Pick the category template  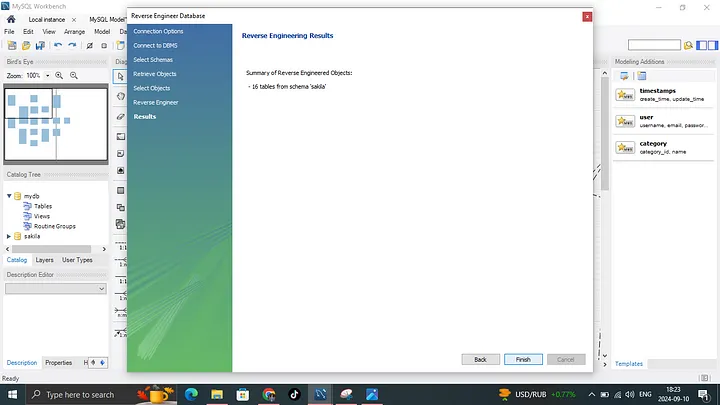[664, 147]
